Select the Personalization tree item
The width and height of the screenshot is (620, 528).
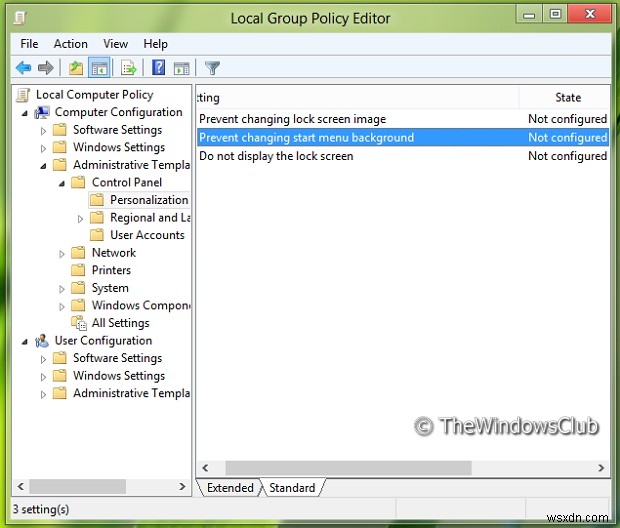pos(149,200)
